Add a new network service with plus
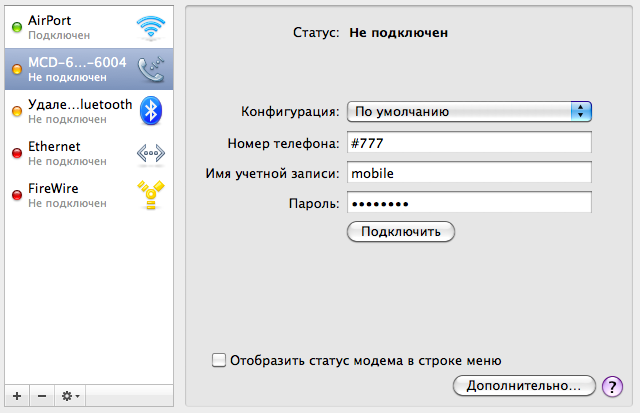This screenshot has width=640, height=413. (x=17, y=396)
